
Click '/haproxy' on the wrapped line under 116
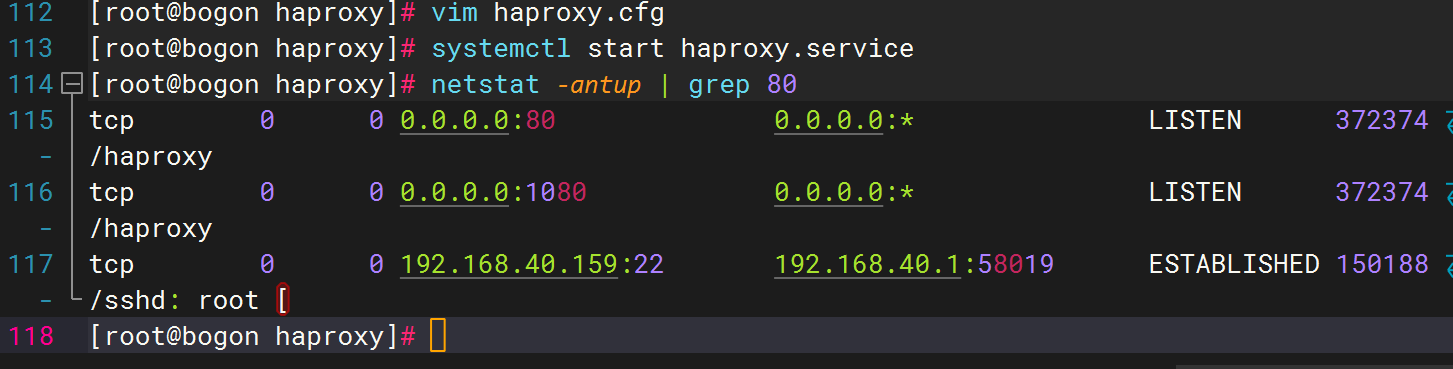151,229
